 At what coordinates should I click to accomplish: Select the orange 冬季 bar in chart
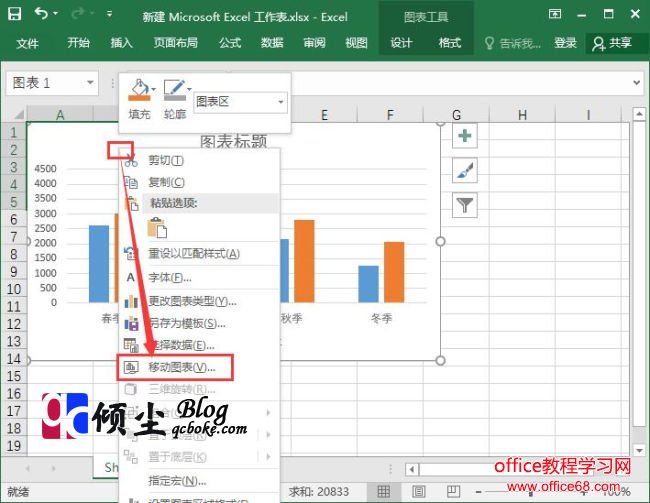394,272
